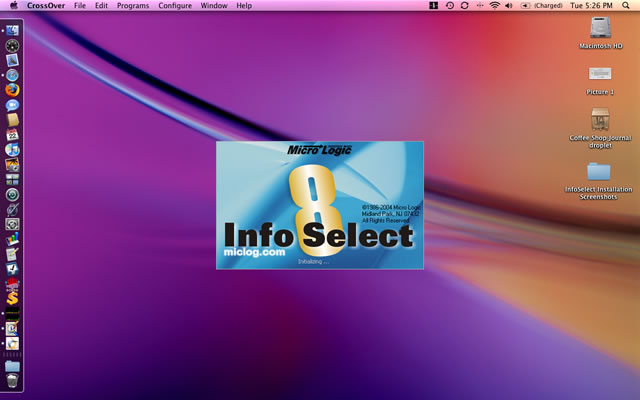Launch Safari from the dock
Viewport: 640px width, 400px height.
[12, 75]
